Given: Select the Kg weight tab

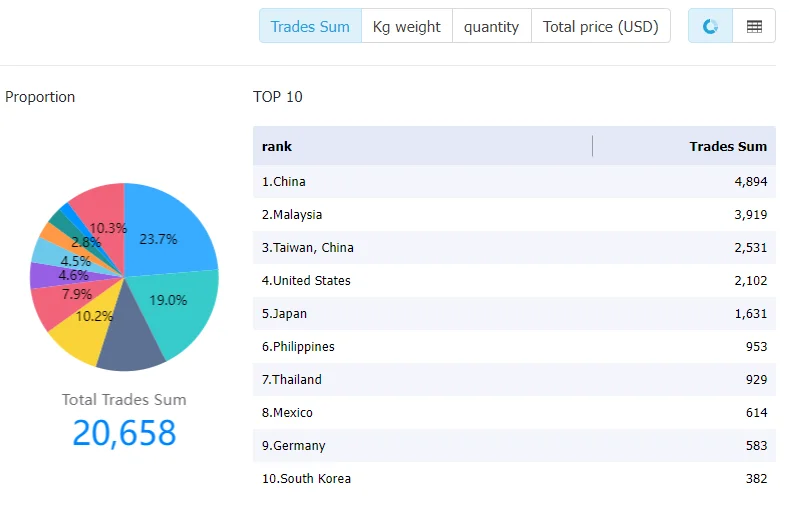Looking at the screenshot, I should [407, 26].
